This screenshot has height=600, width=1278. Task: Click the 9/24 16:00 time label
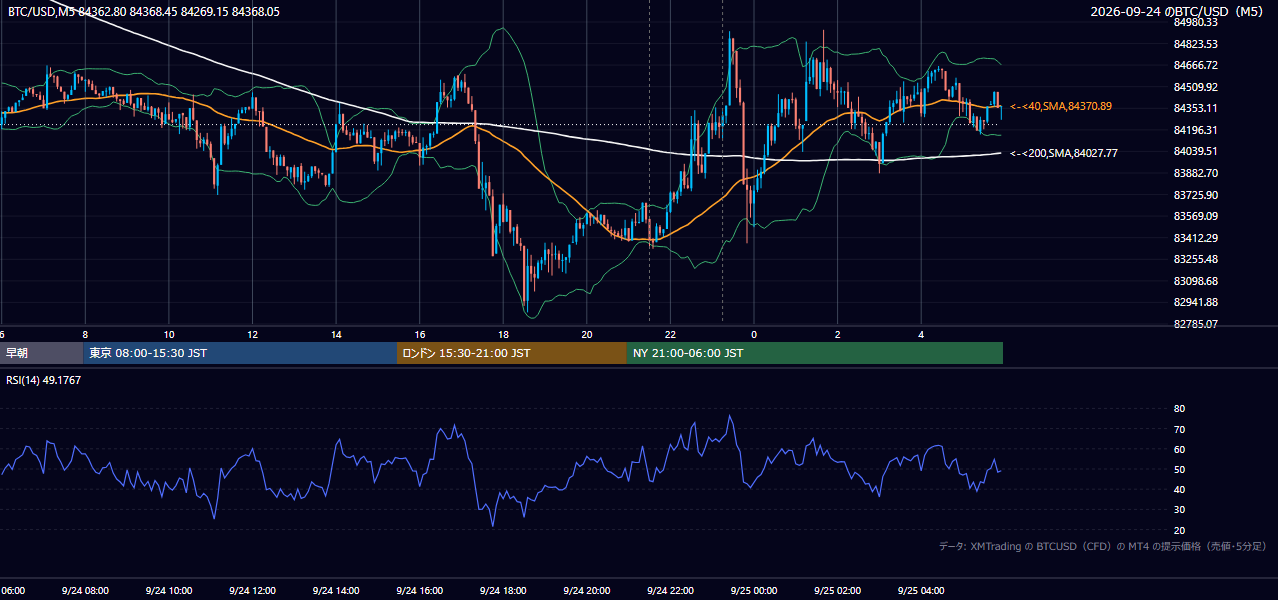[x=420, y=591]
